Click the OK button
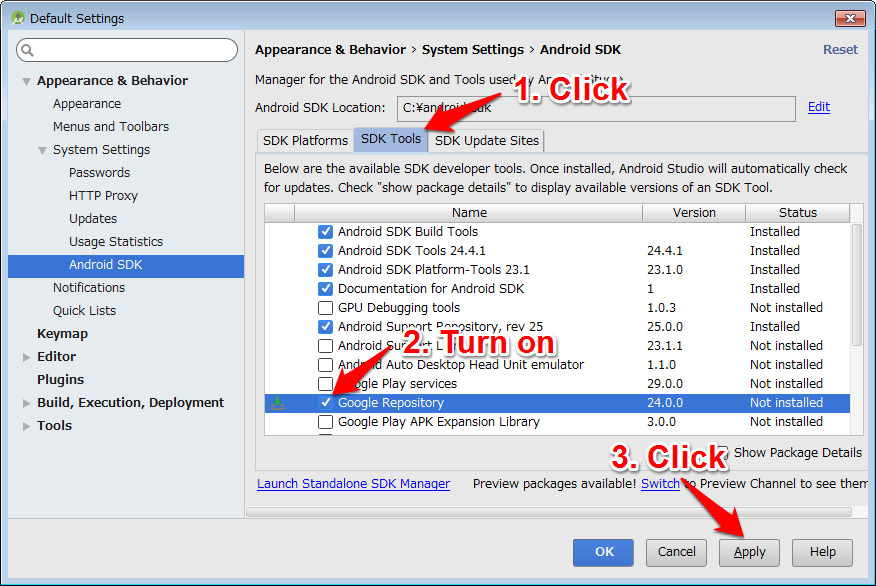Viewport: 876px width, 586px height. pyautogui.click(x=603, y=552)
